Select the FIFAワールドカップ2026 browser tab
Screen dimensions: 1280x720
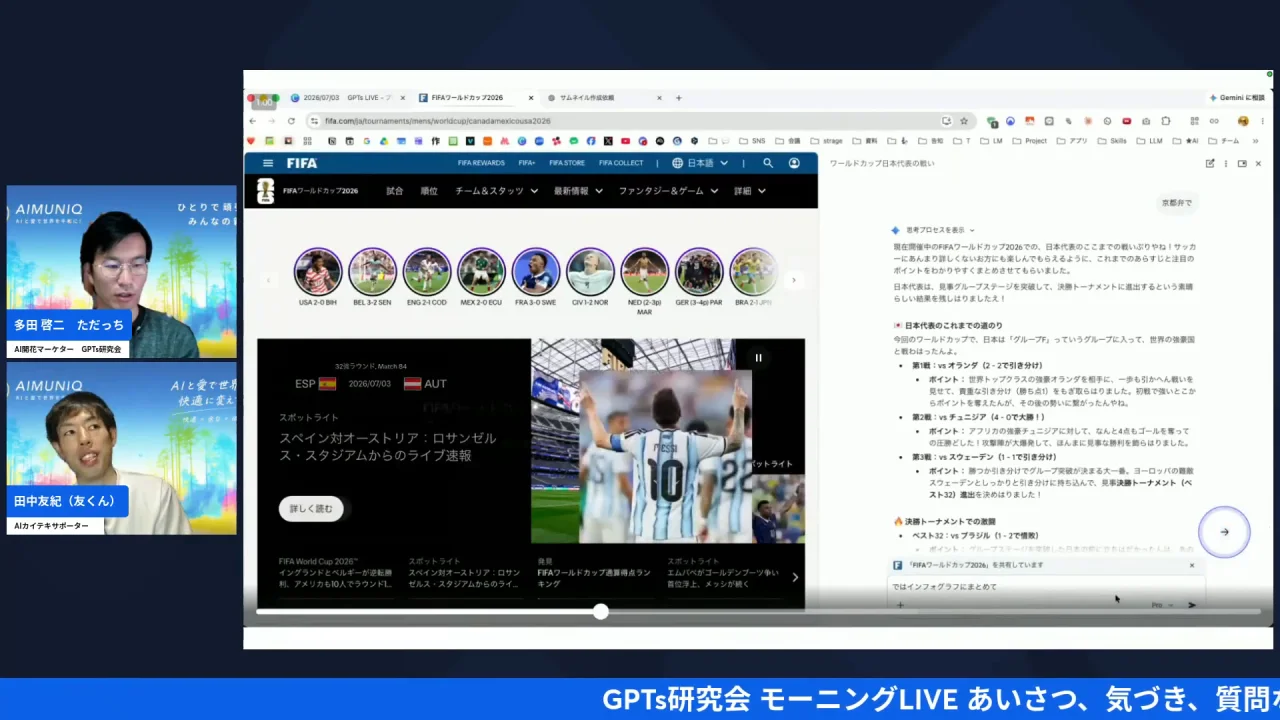pyautogui.click(x=474, y=98)
